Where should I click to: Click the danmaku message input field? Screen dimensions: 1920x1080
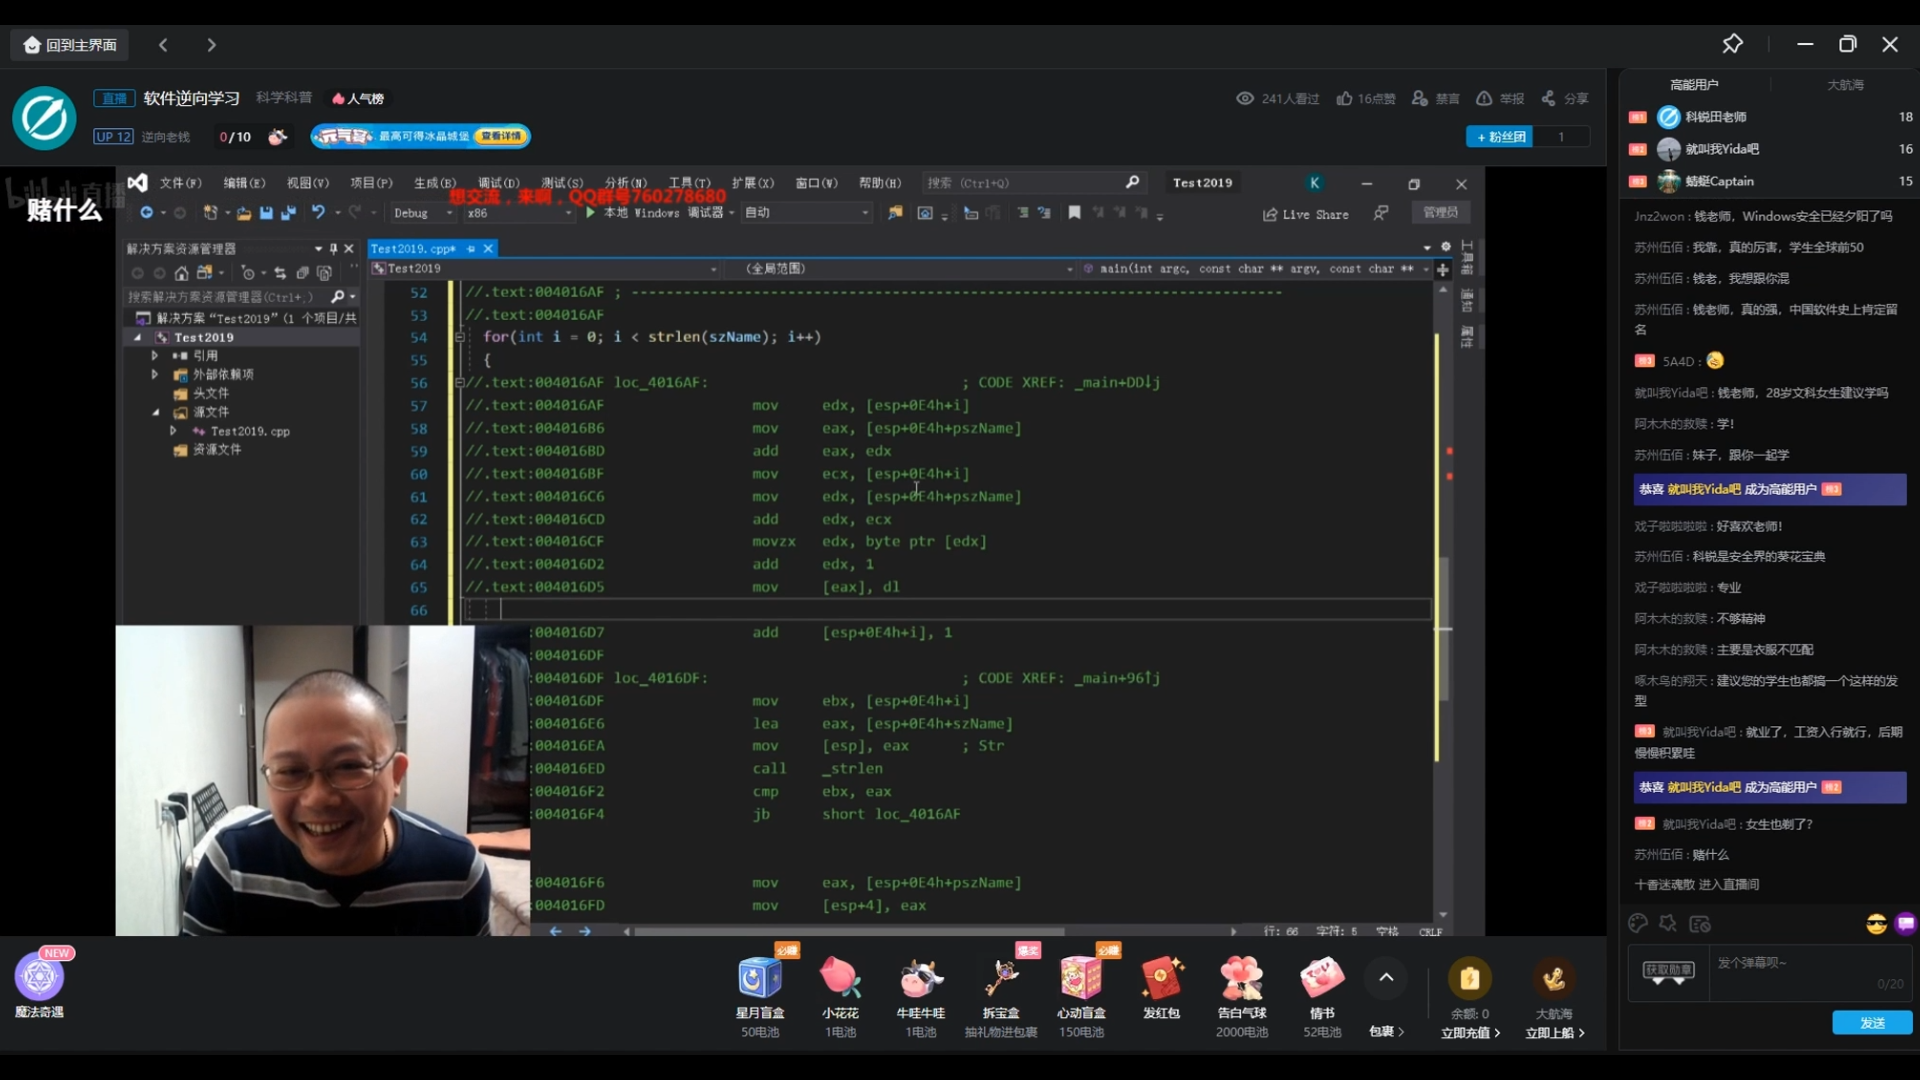pyautogui.click(x=1810, y=973)
